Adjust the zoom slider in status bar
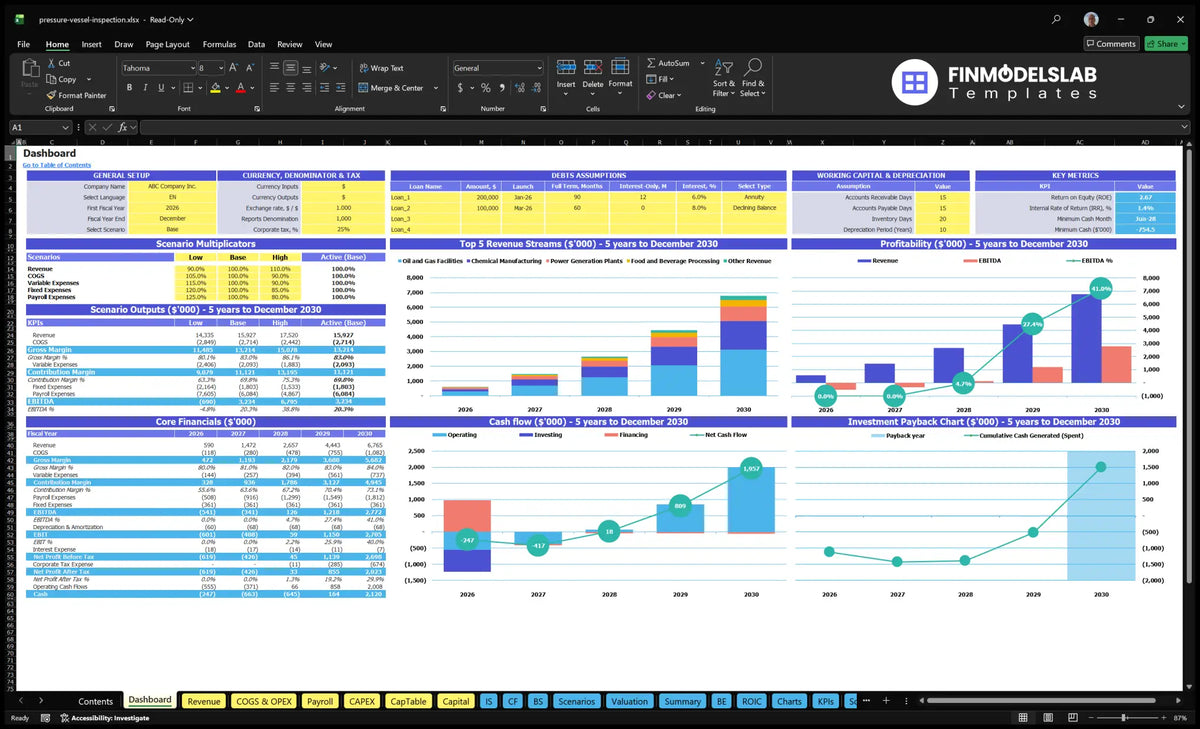The height and width of the screenshot is (729, 1200). (x=1124, y=718)
